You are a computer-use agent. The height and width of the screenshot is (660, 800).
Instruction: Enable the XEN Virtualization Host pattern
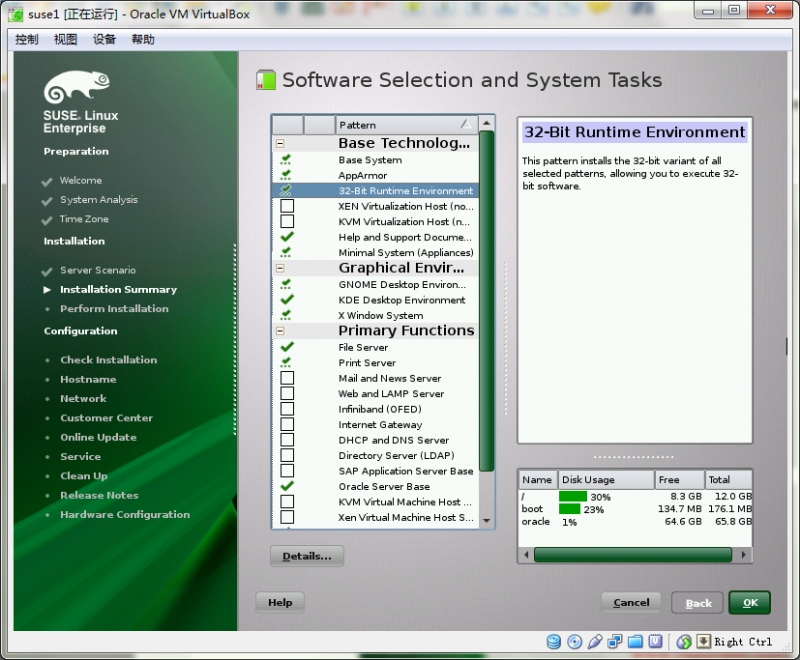[x=285, y=205]
